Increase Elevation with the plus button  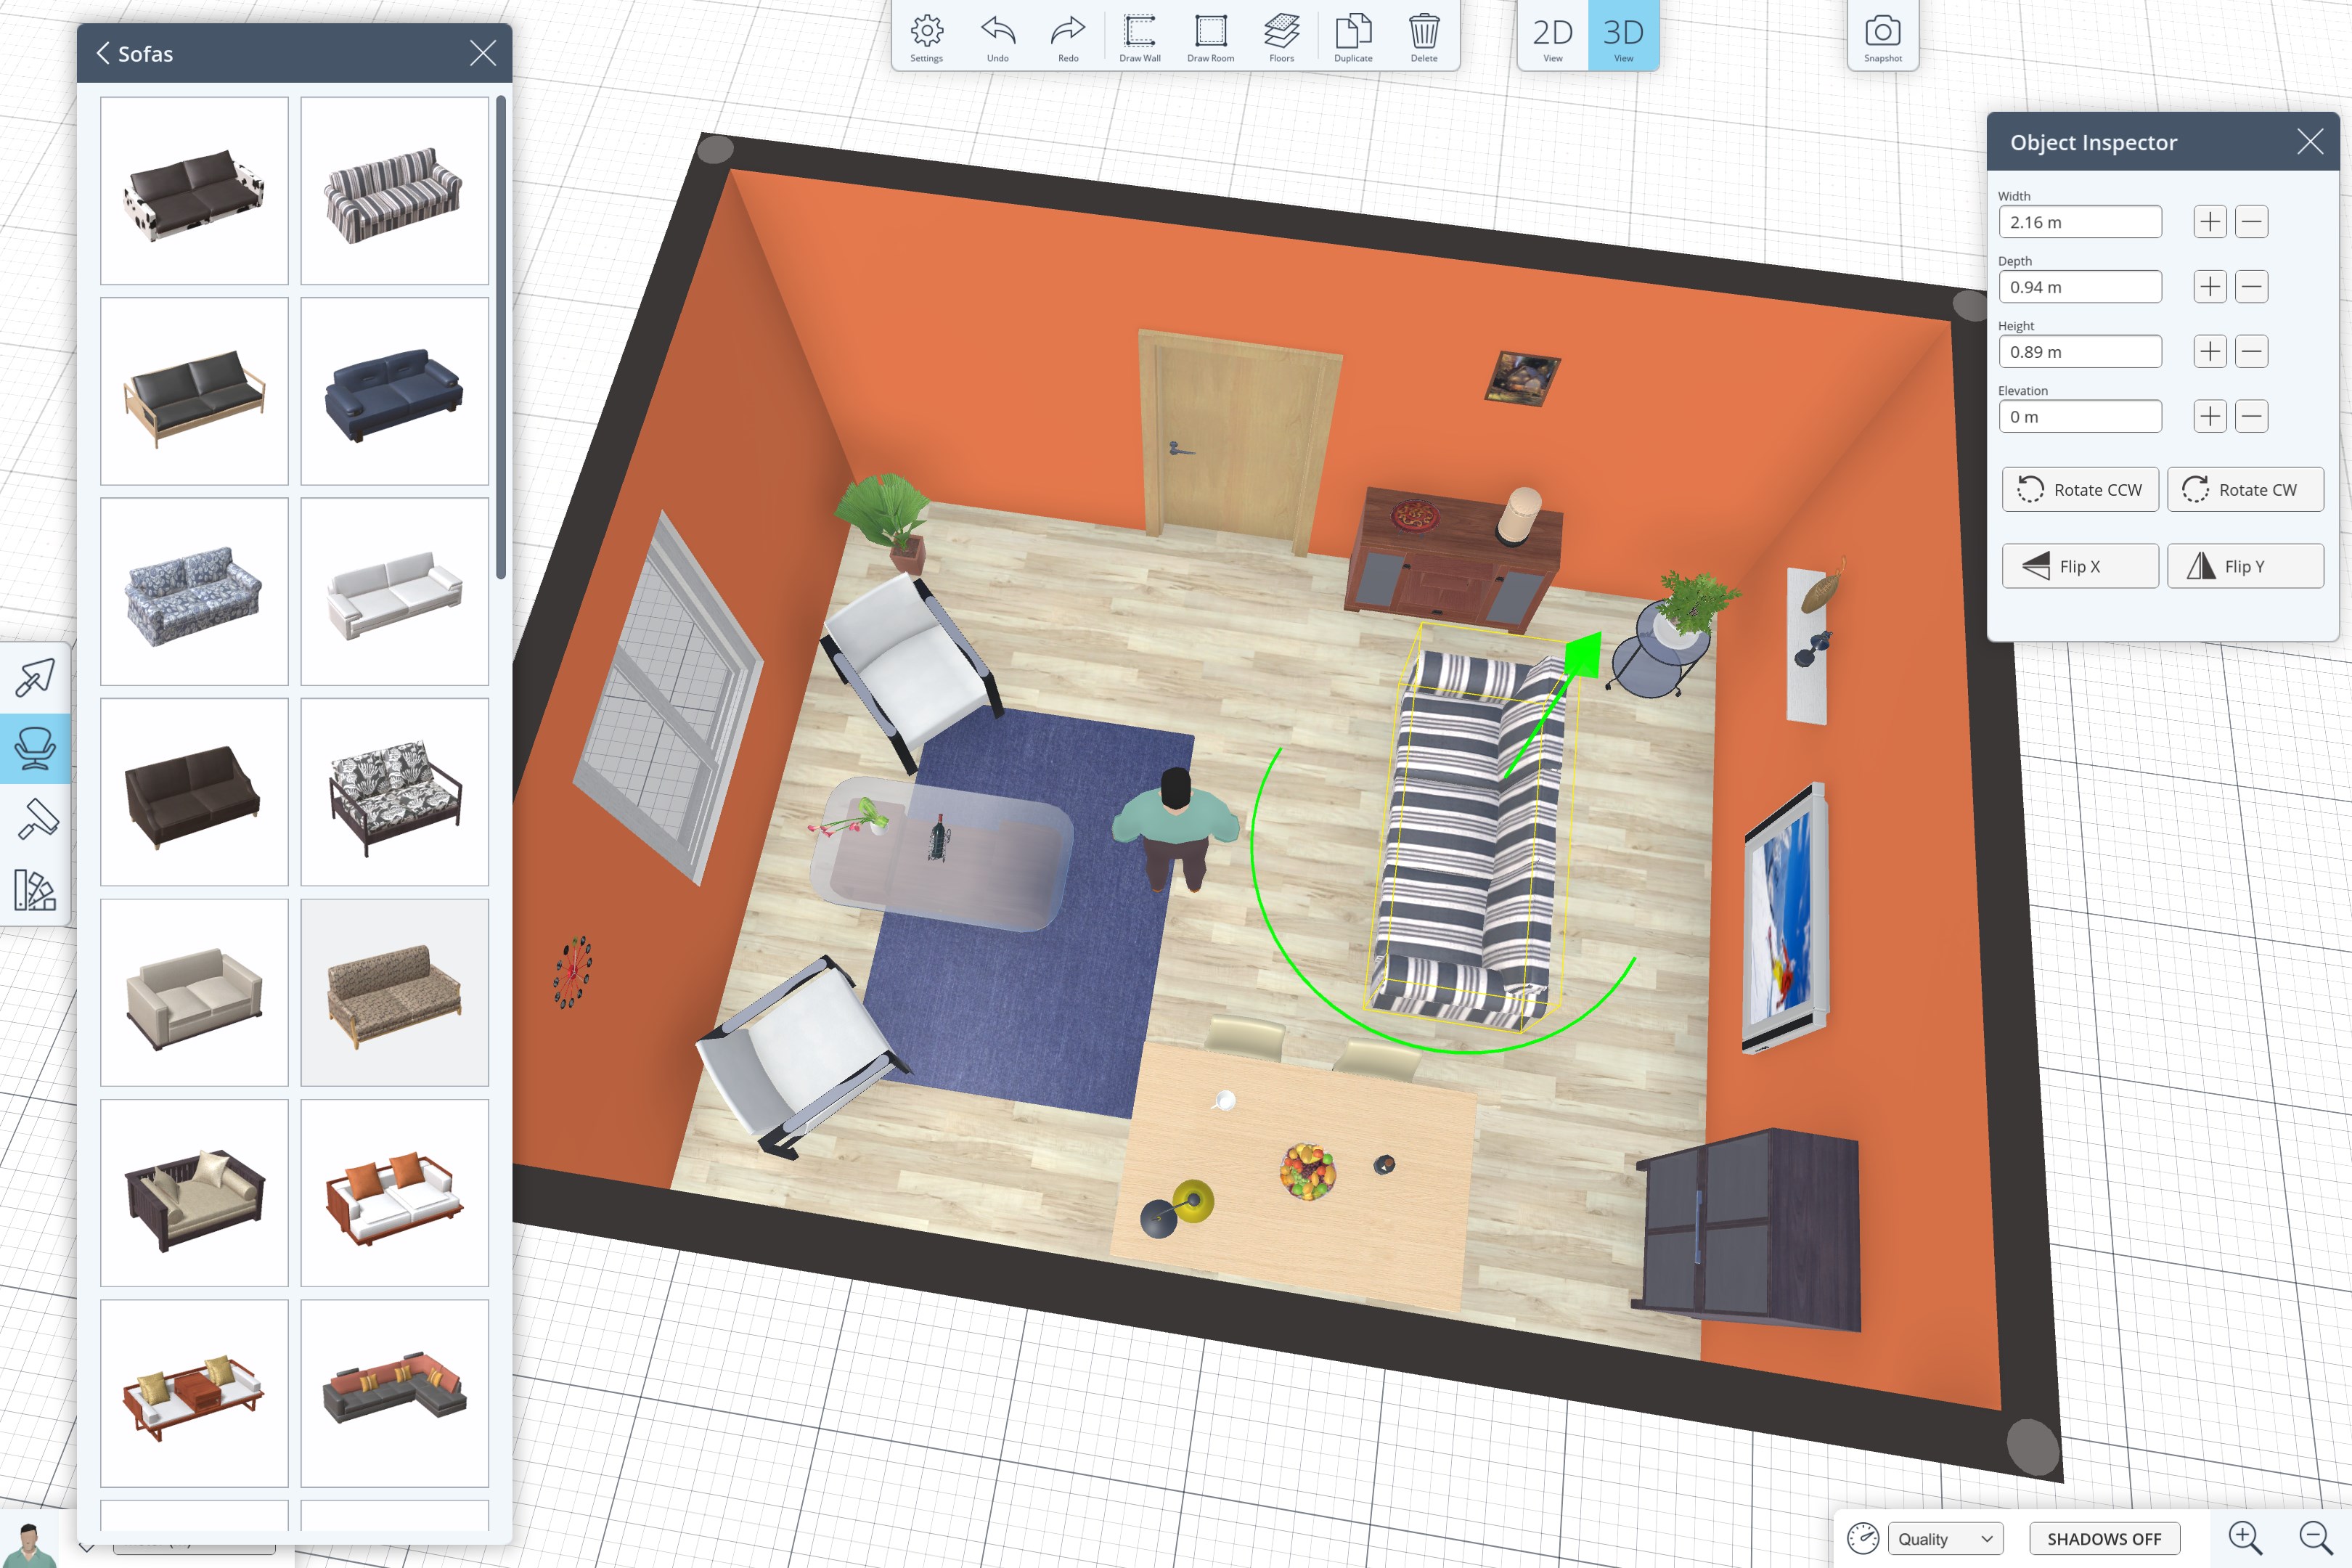click(x=2210, y=417)
